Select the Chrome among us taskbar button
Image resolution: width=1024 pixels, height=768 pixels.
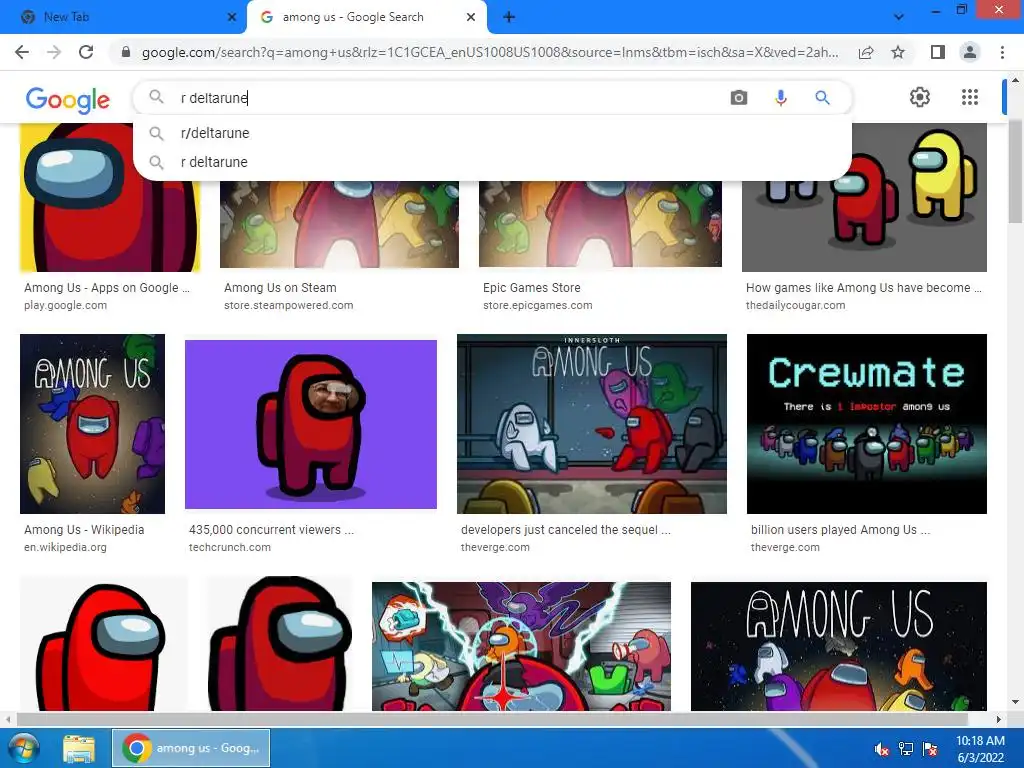[x=191, y=748]
